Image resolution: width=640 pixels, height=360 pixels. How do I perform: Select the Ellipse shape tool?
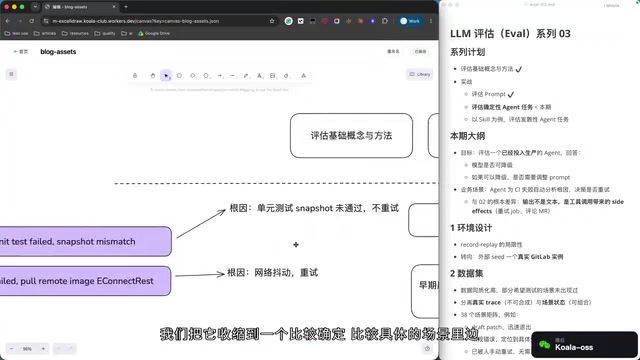[x=206, y=76]
